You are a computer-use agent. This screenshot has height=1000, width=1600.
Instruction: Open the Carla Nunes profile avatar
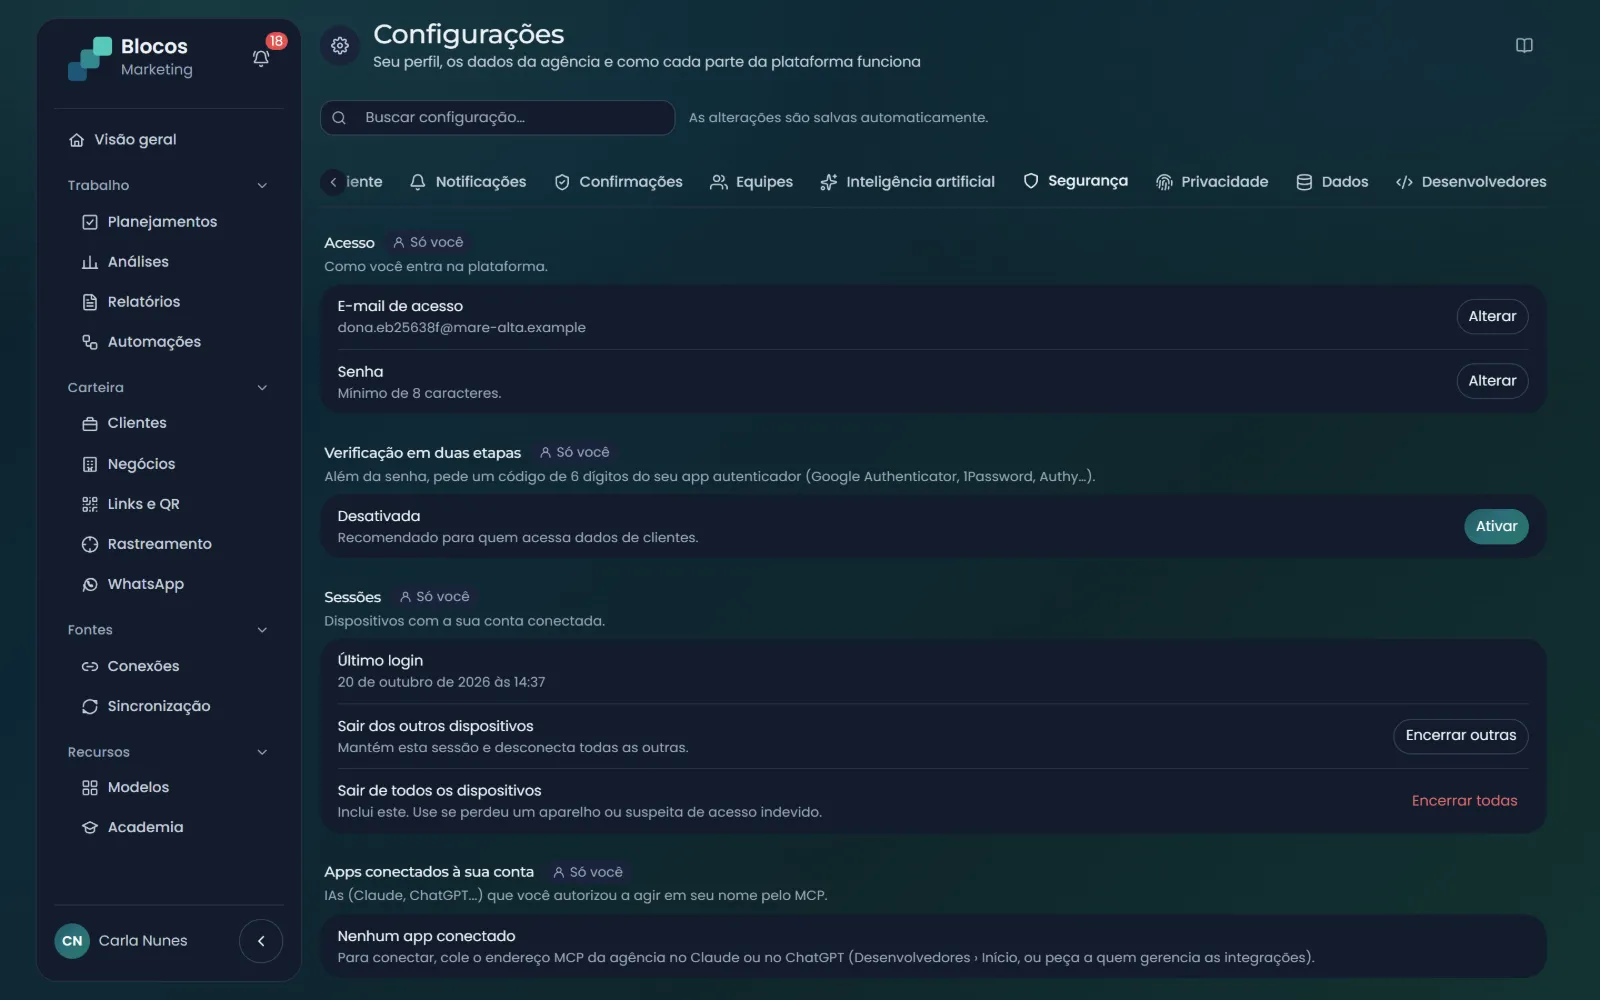72,941
